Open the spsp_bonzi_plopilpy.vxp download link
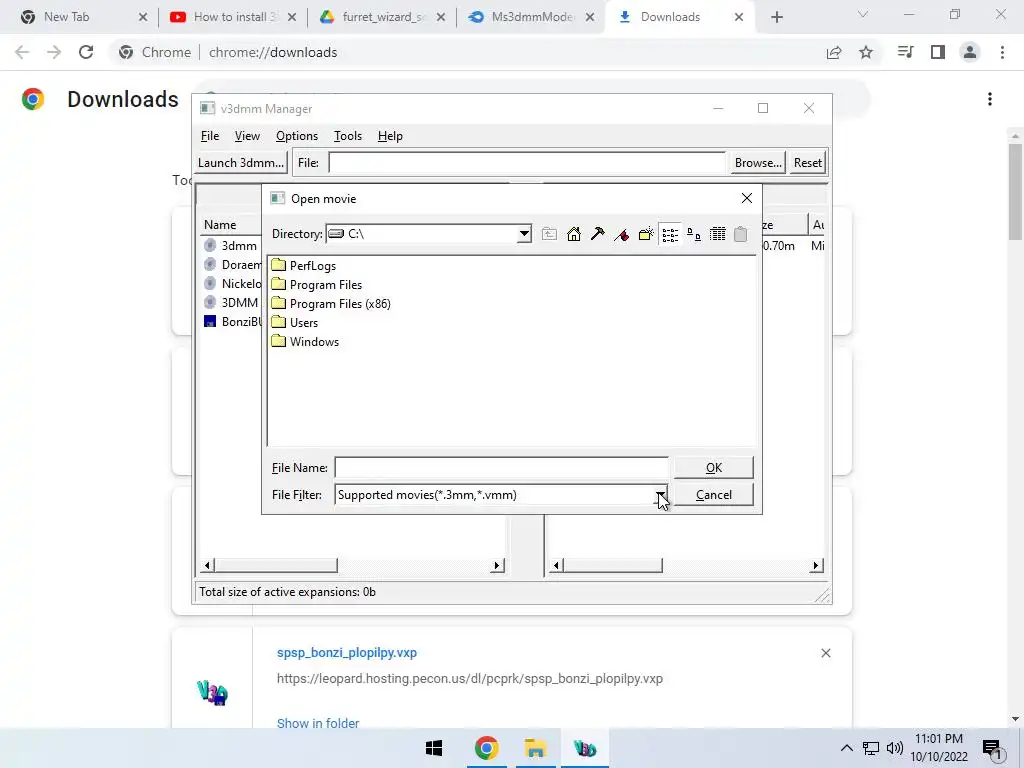This screenshot has height=768, width=1024. (x=346, y=652)
